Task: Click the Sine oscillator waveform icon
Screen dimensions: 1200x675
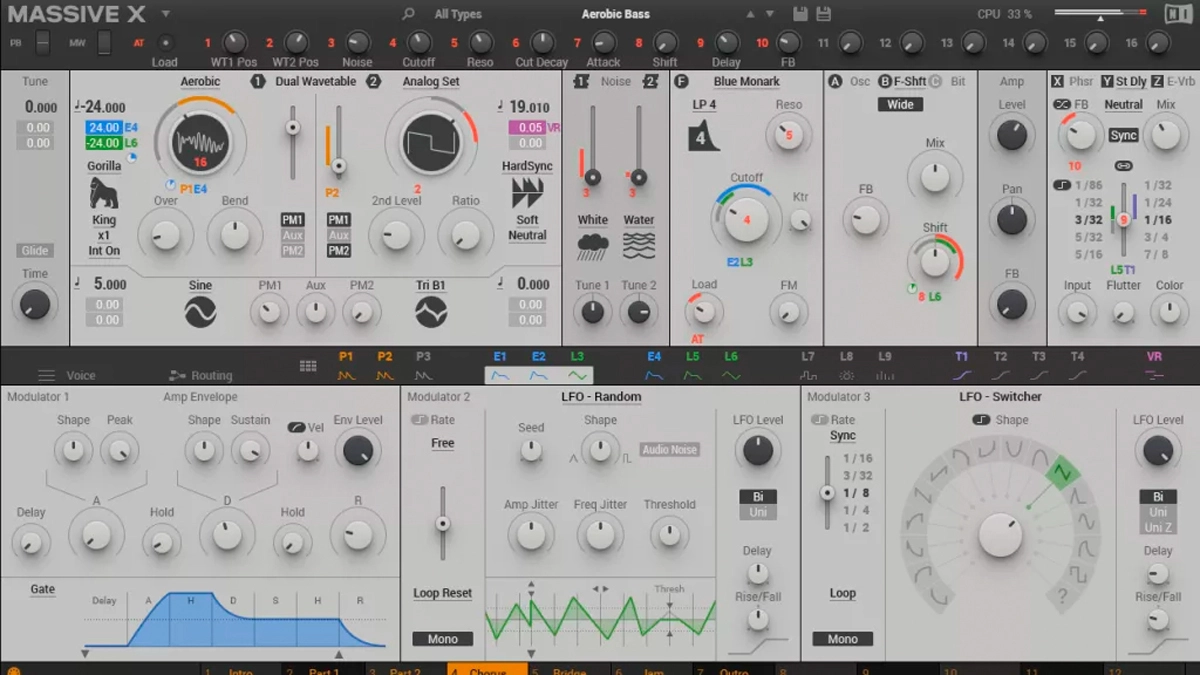Action: 200,312
